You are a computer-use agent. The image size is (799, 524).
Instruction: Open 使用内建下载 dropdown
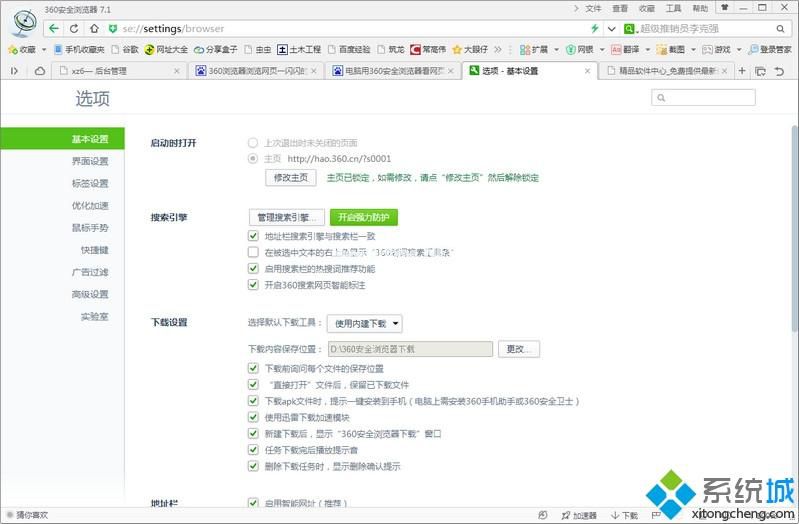(x=365, y=323)
